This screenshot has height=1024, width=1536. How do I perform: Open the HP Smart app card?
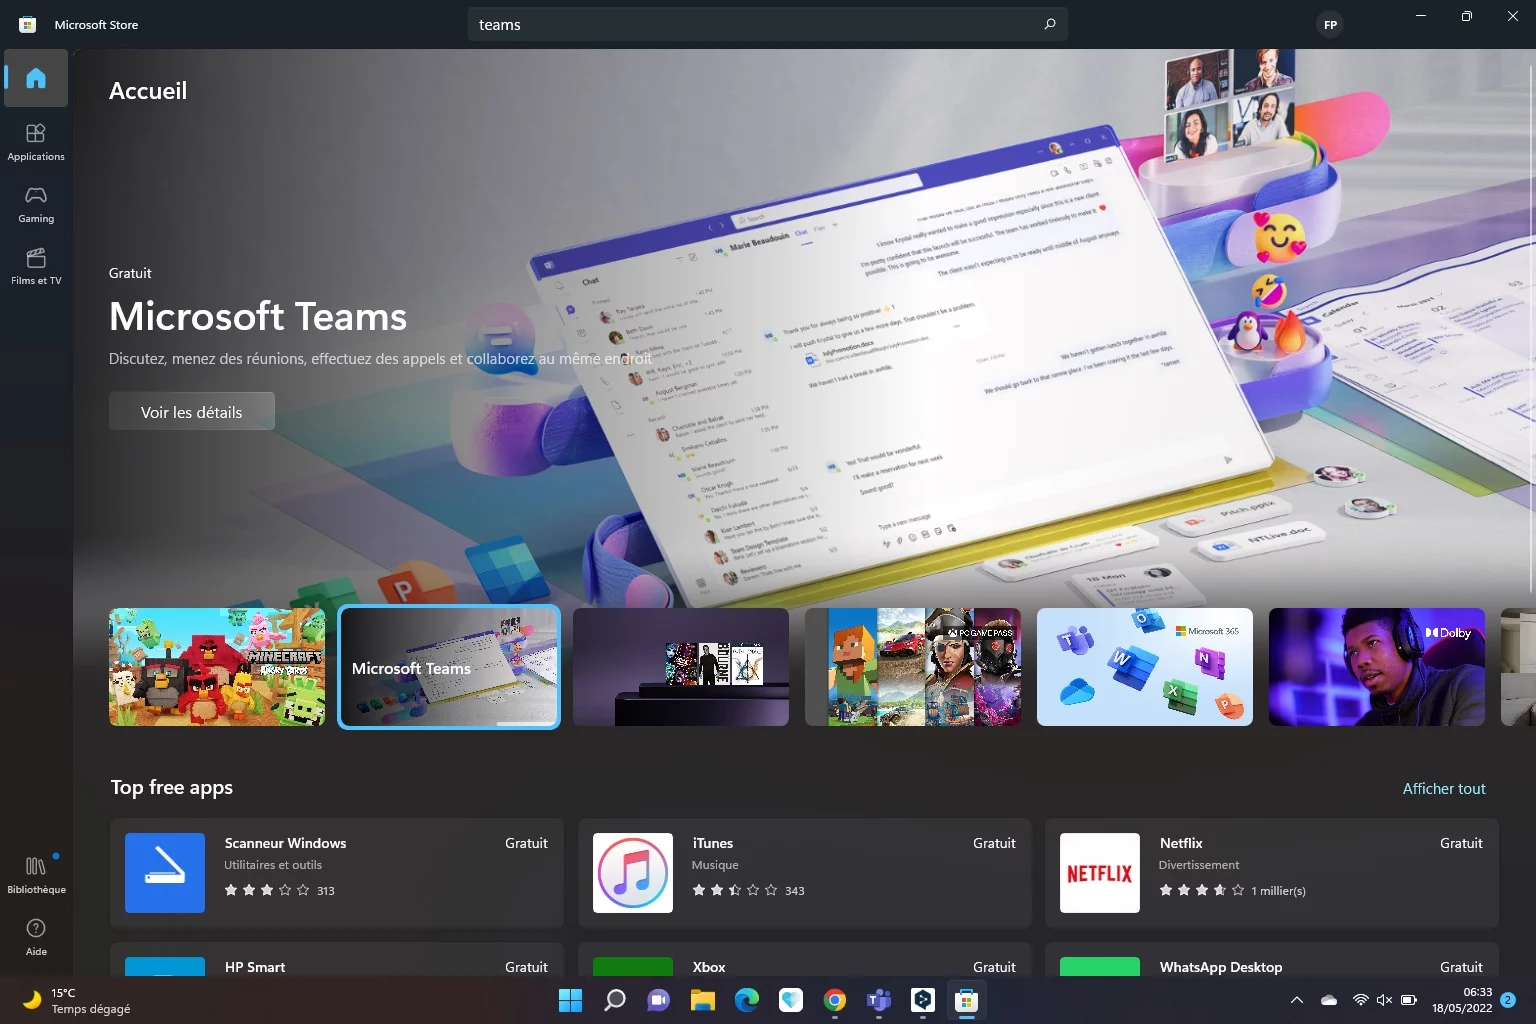point(337,960)
